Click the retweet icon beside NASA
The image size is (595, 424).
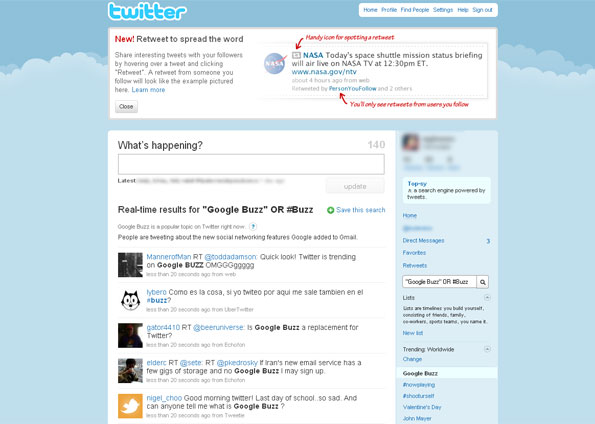click(x=296, y=55)
